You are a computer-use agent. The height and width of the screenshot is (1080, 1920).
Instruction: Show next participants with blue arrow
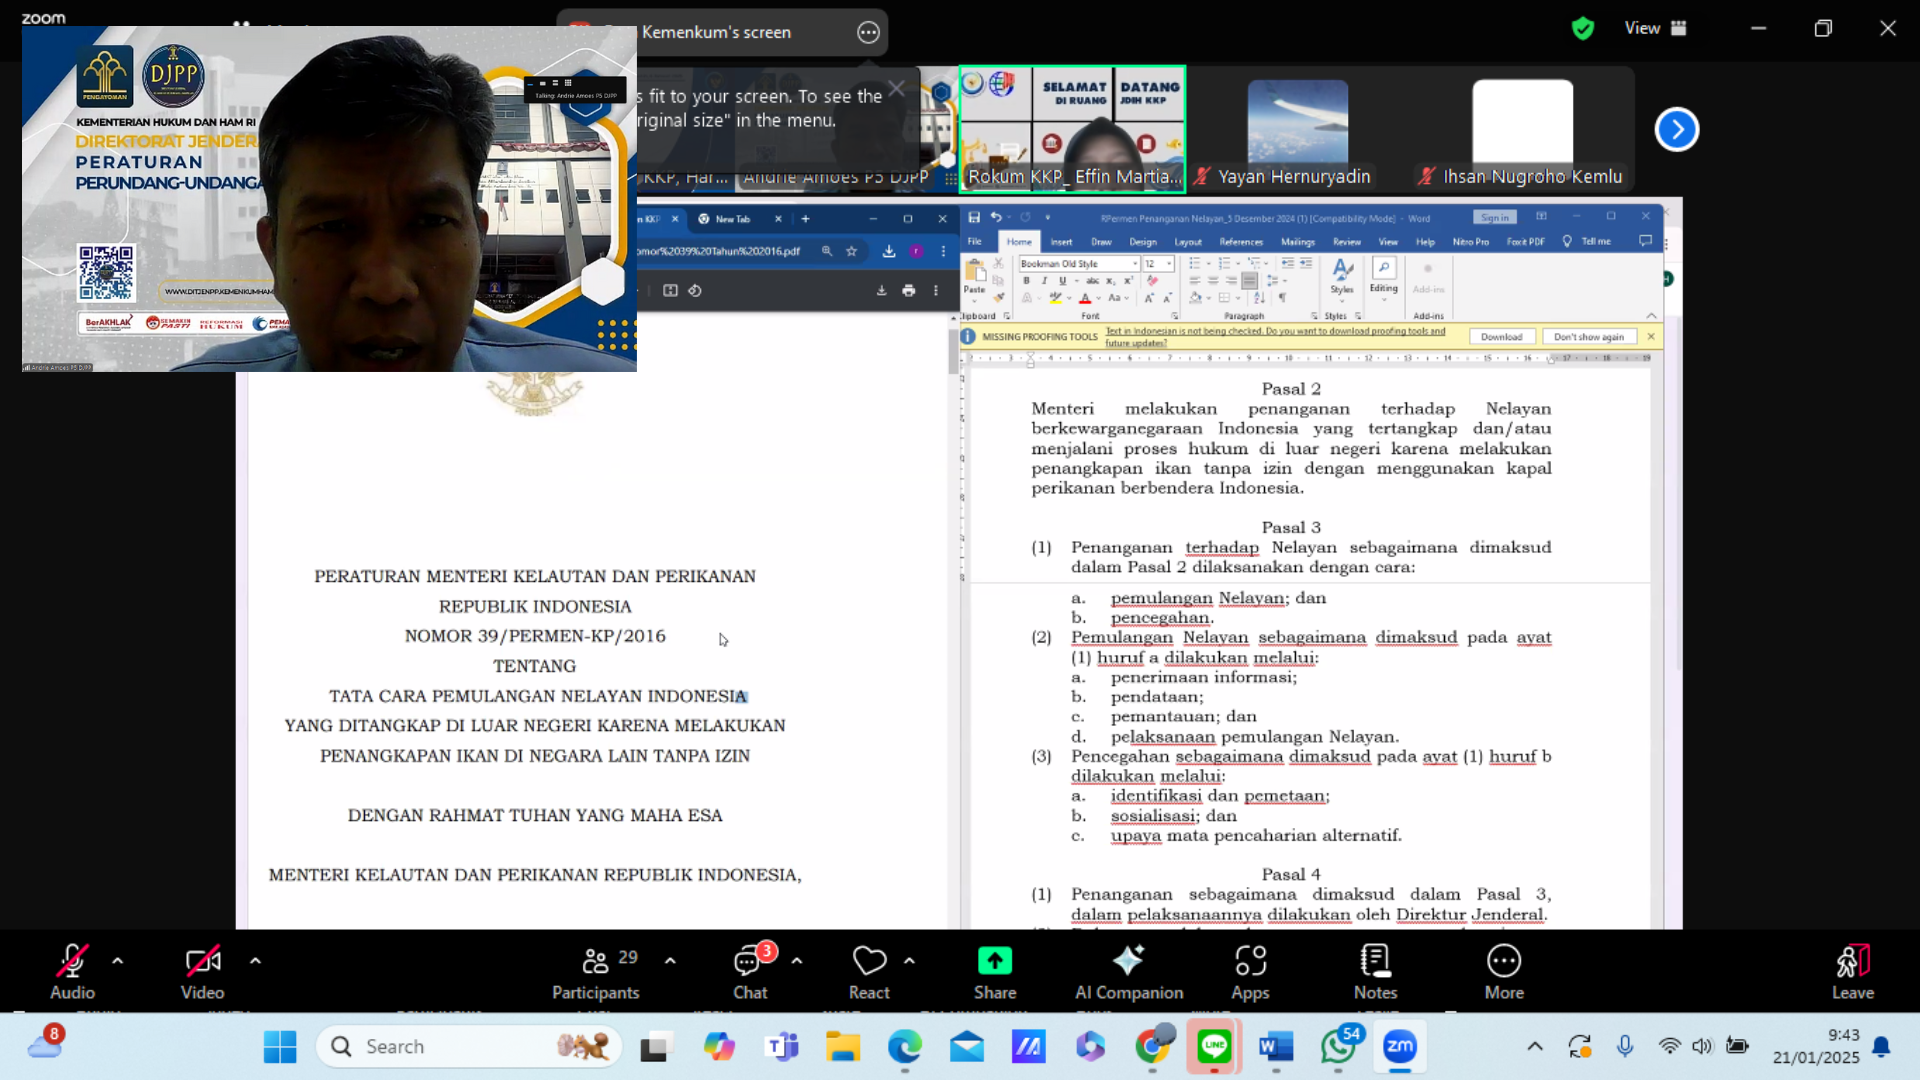click(1677, 129)
